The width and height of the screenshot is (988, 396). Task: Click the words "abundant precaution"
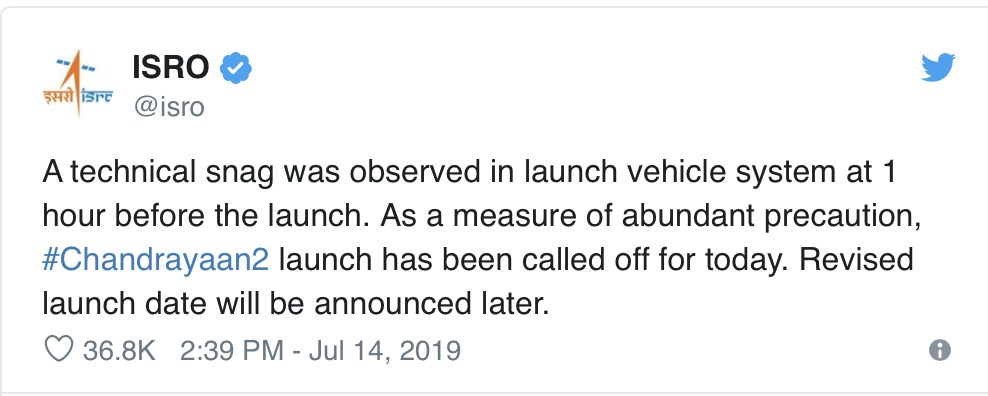point(770,217)
